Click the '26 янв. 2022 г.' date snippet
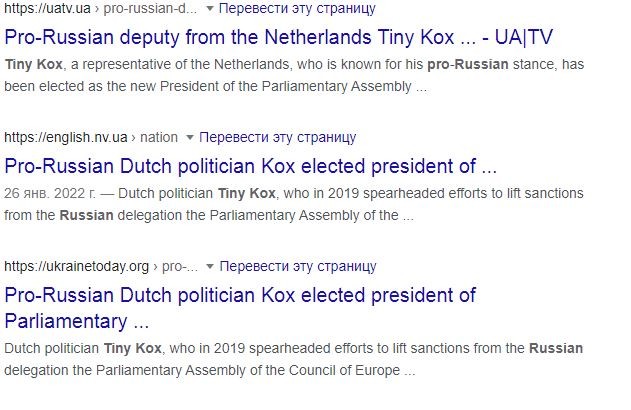Screen dimensions: 631x410 coord(50,193)
